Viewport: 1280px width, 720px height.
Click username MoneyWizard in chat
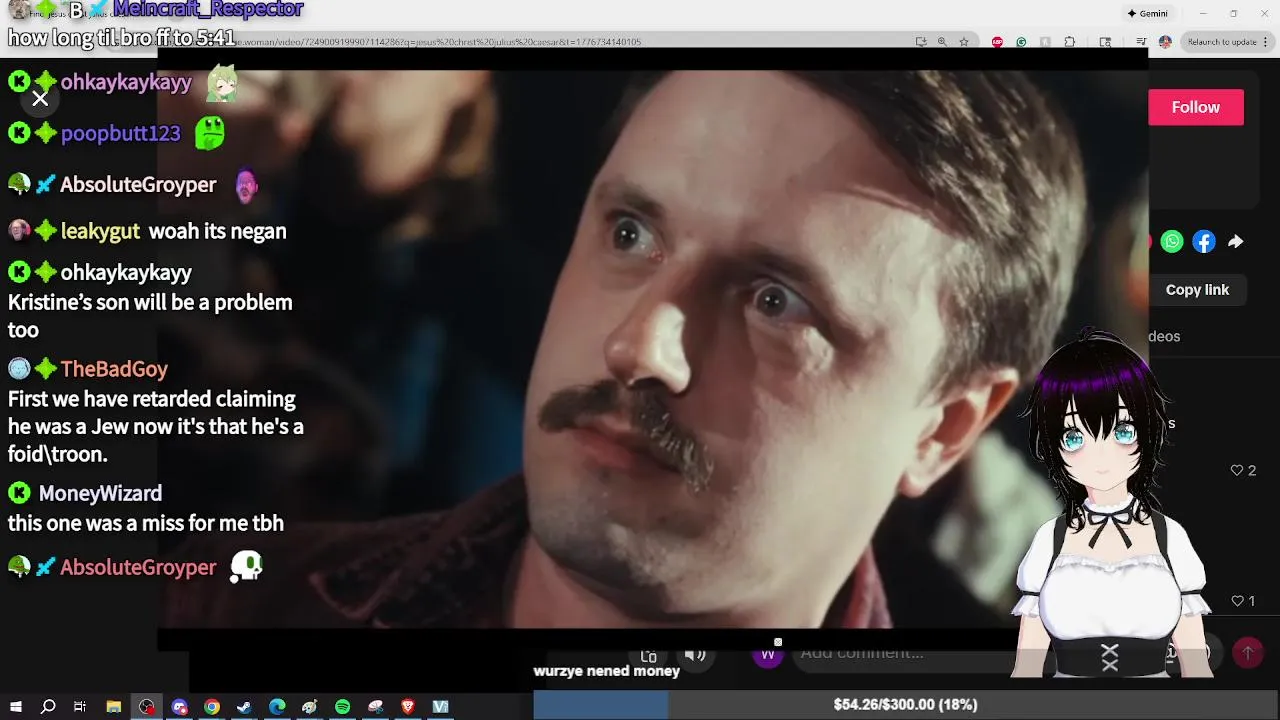(x=100, y=493)
